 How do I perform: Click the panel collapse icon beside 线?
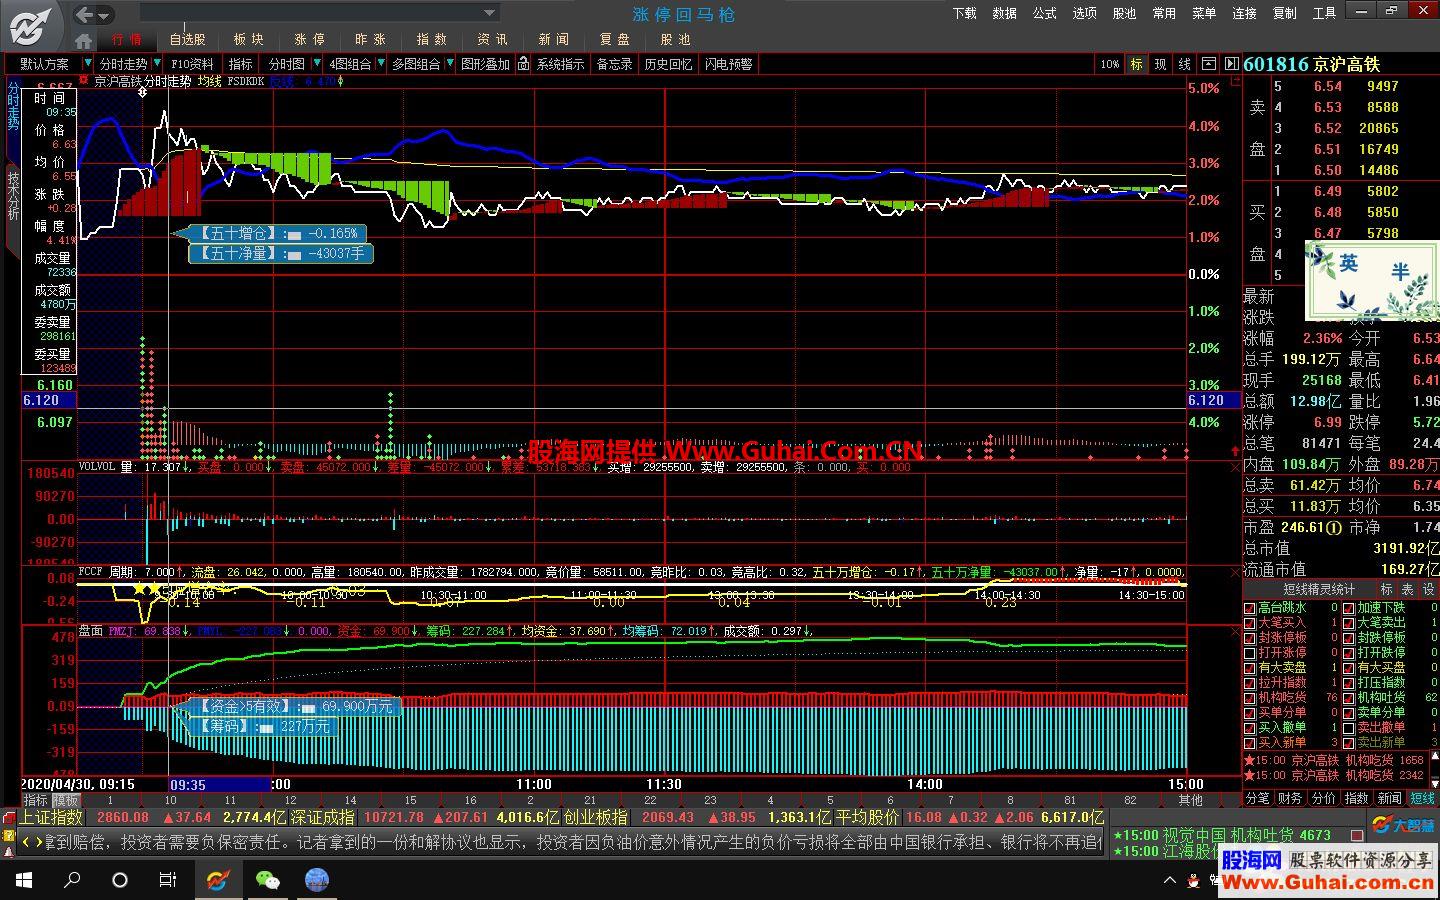point(1208,64)
